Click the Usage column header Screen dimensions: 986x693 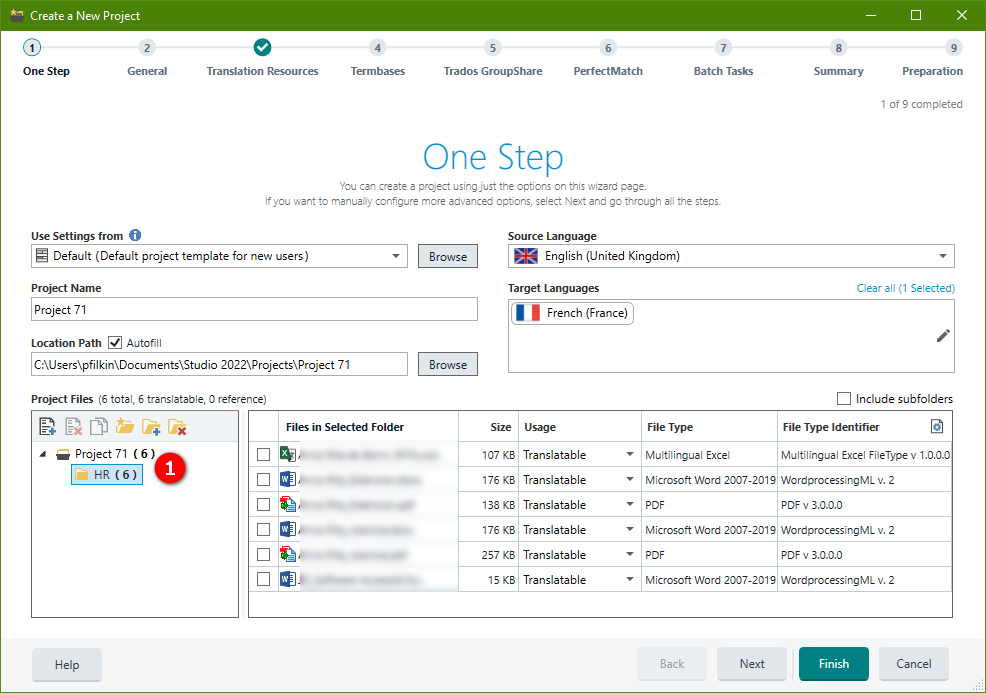coord(580,427)
